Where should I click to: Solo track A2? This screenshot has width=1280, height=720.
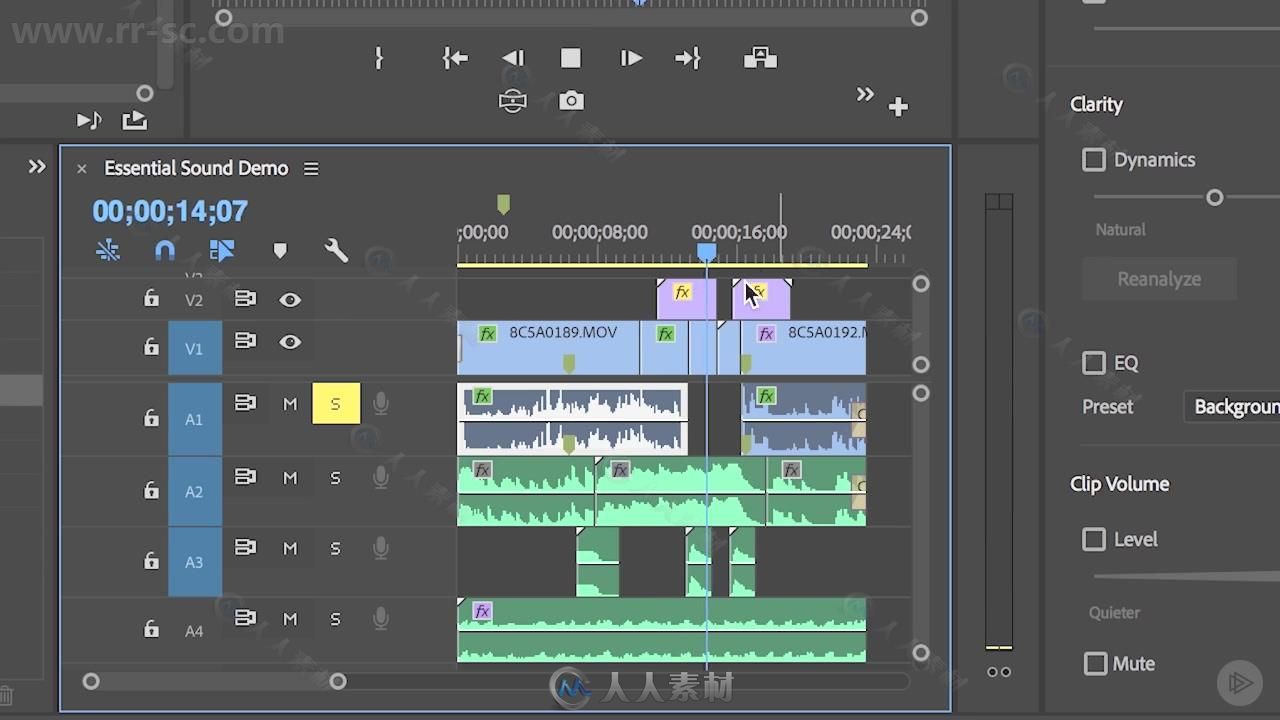point(335,478)
